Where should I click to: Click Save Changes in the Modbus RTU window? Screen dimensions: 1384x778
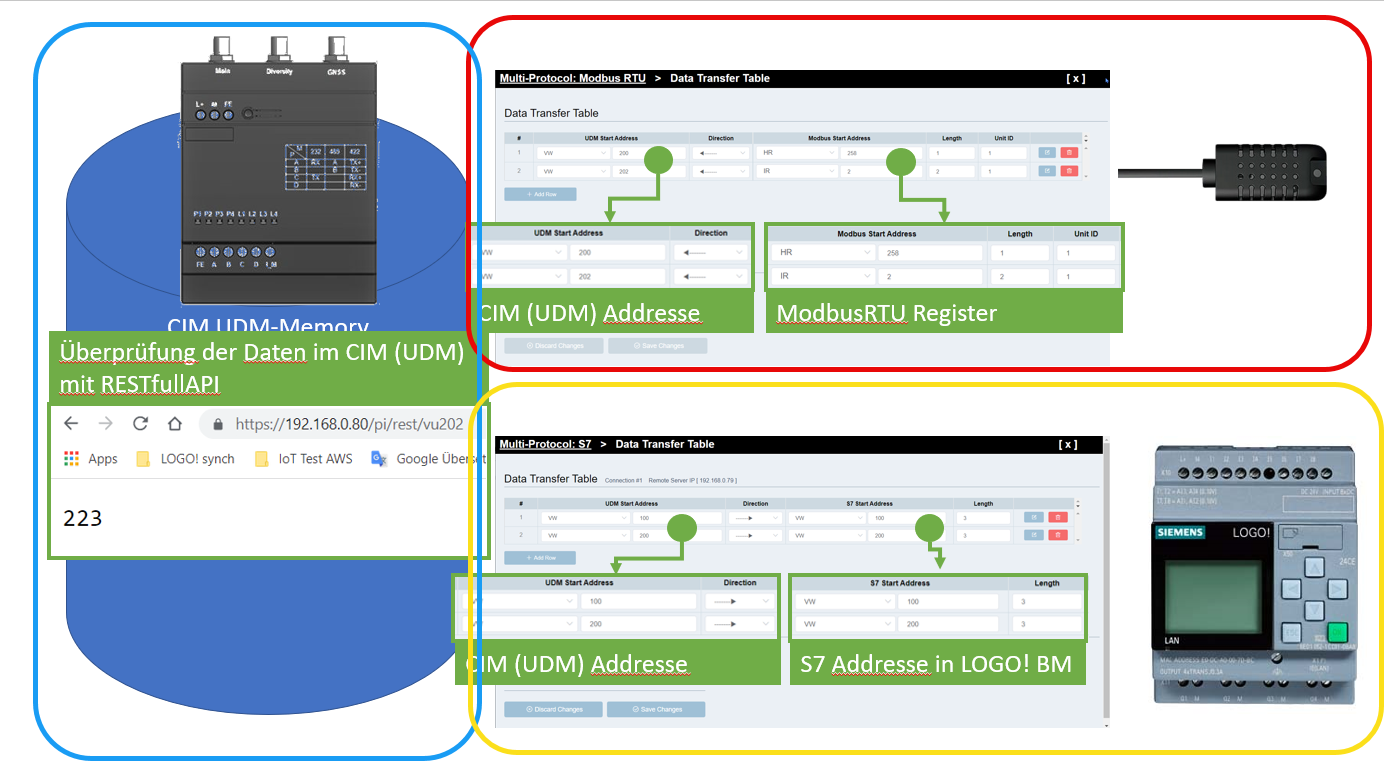[657, 346]
